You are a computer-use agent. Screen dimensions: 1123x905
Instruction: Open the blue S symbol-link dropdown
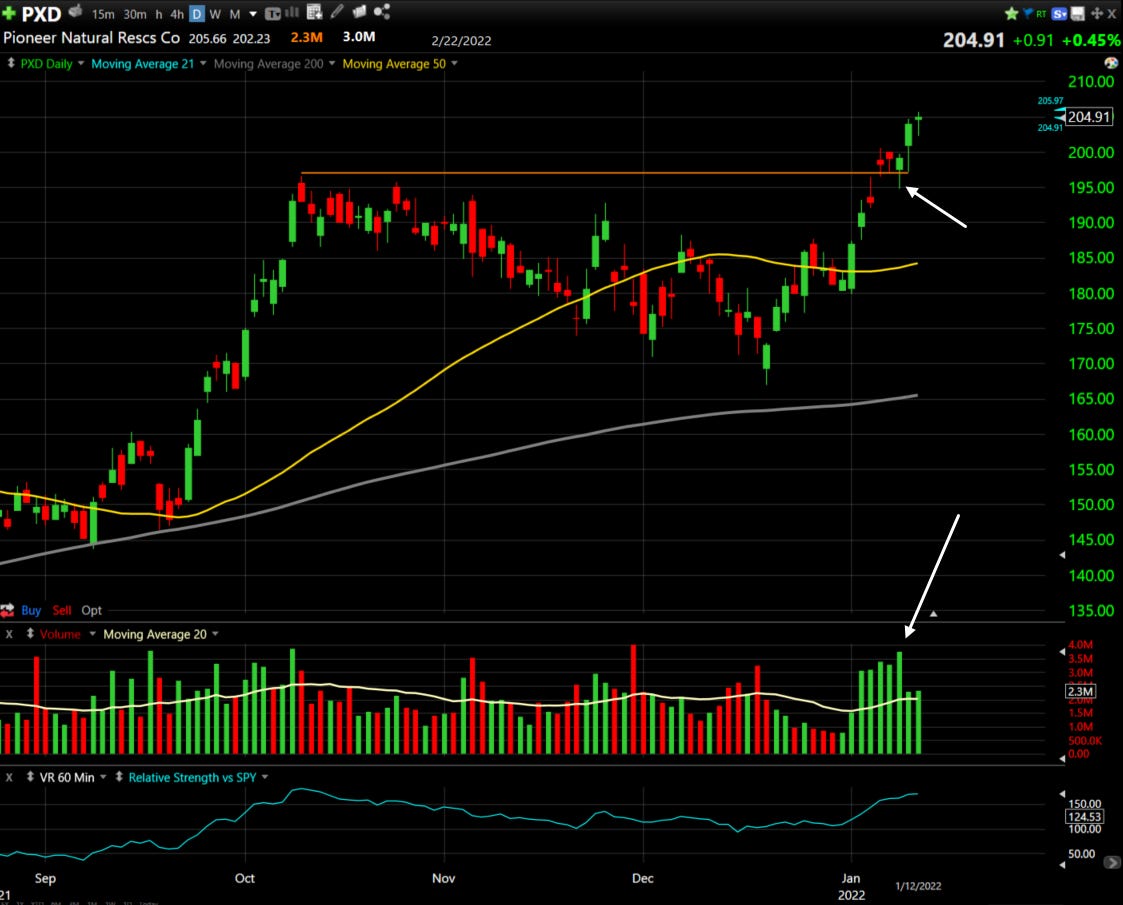pyautogui.click(x=1059, y=14)
